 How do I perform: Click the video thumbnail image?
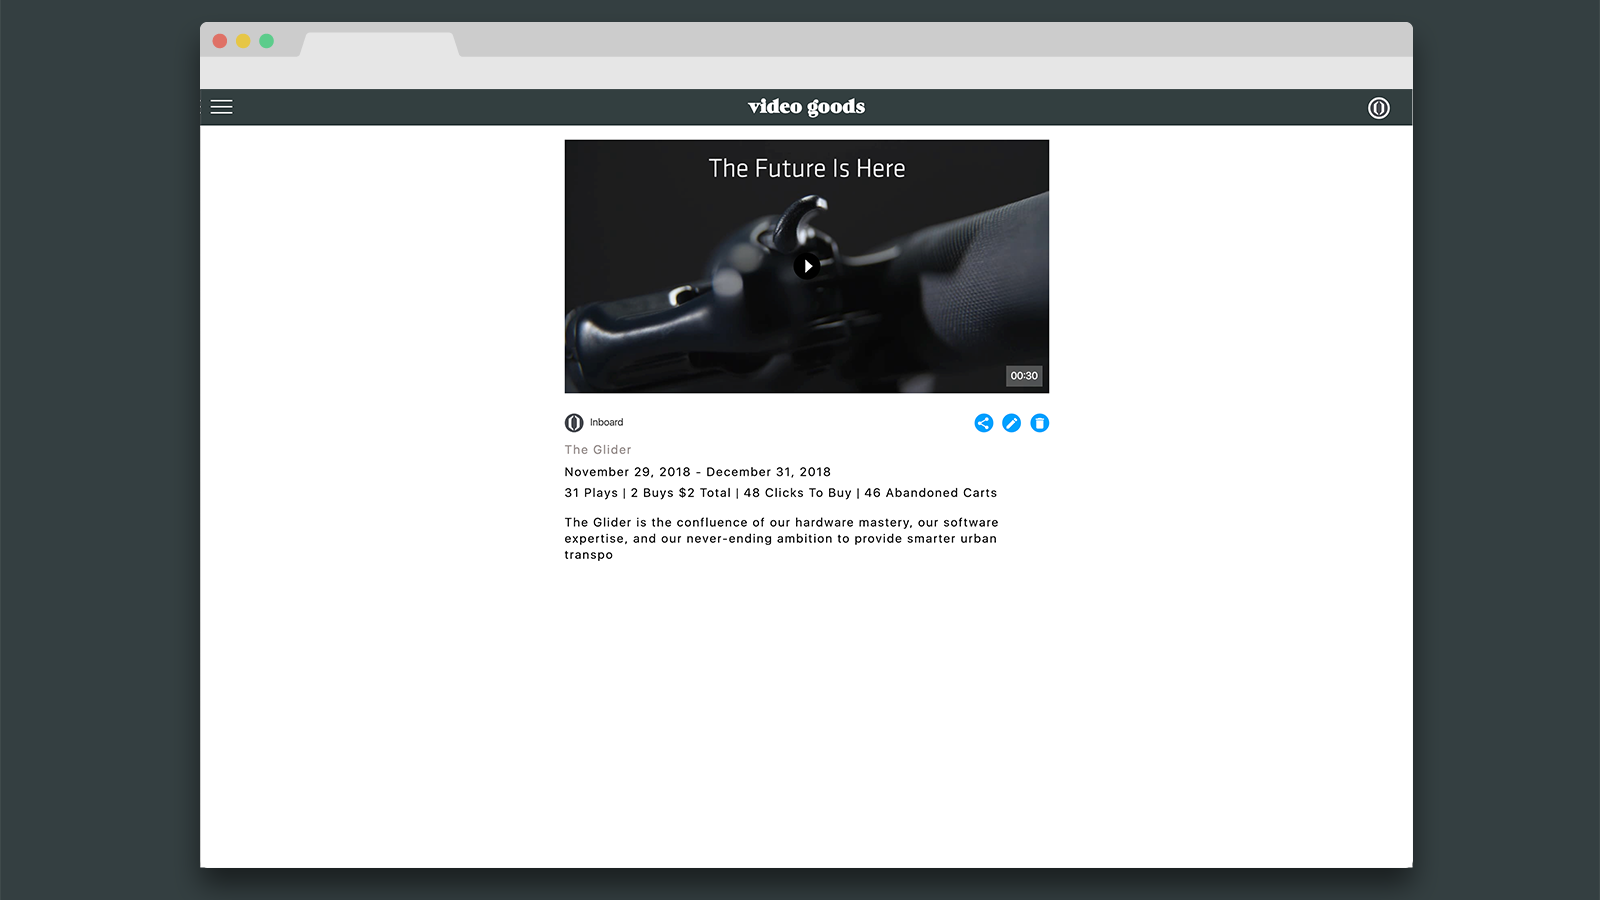807,266
